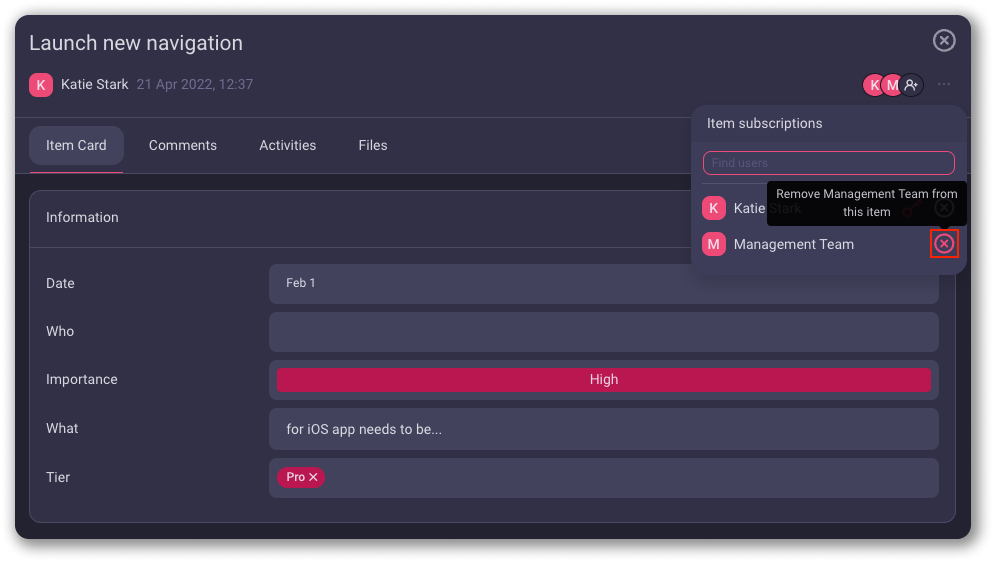
Task: Open the empty Who field
Action: point(603,332)
